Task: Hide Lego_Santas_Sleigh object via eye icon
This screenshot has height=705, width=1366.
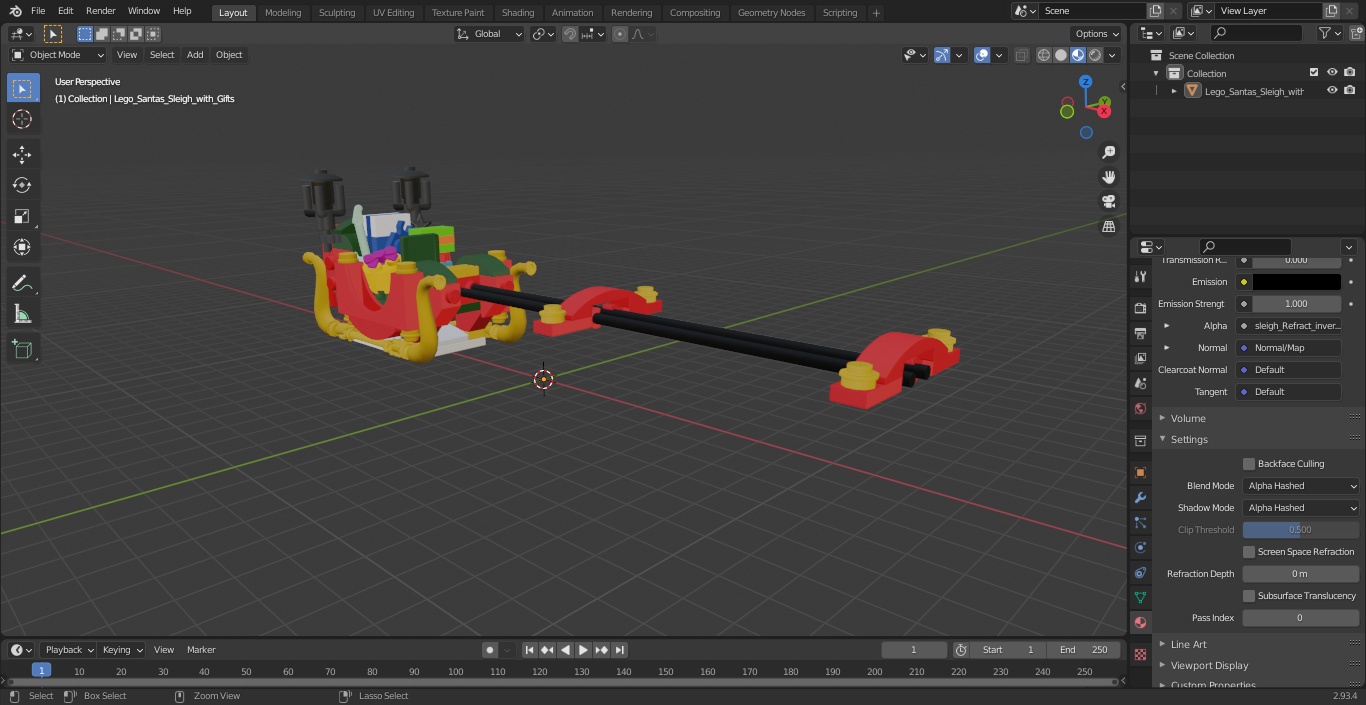Action: 1332,91
